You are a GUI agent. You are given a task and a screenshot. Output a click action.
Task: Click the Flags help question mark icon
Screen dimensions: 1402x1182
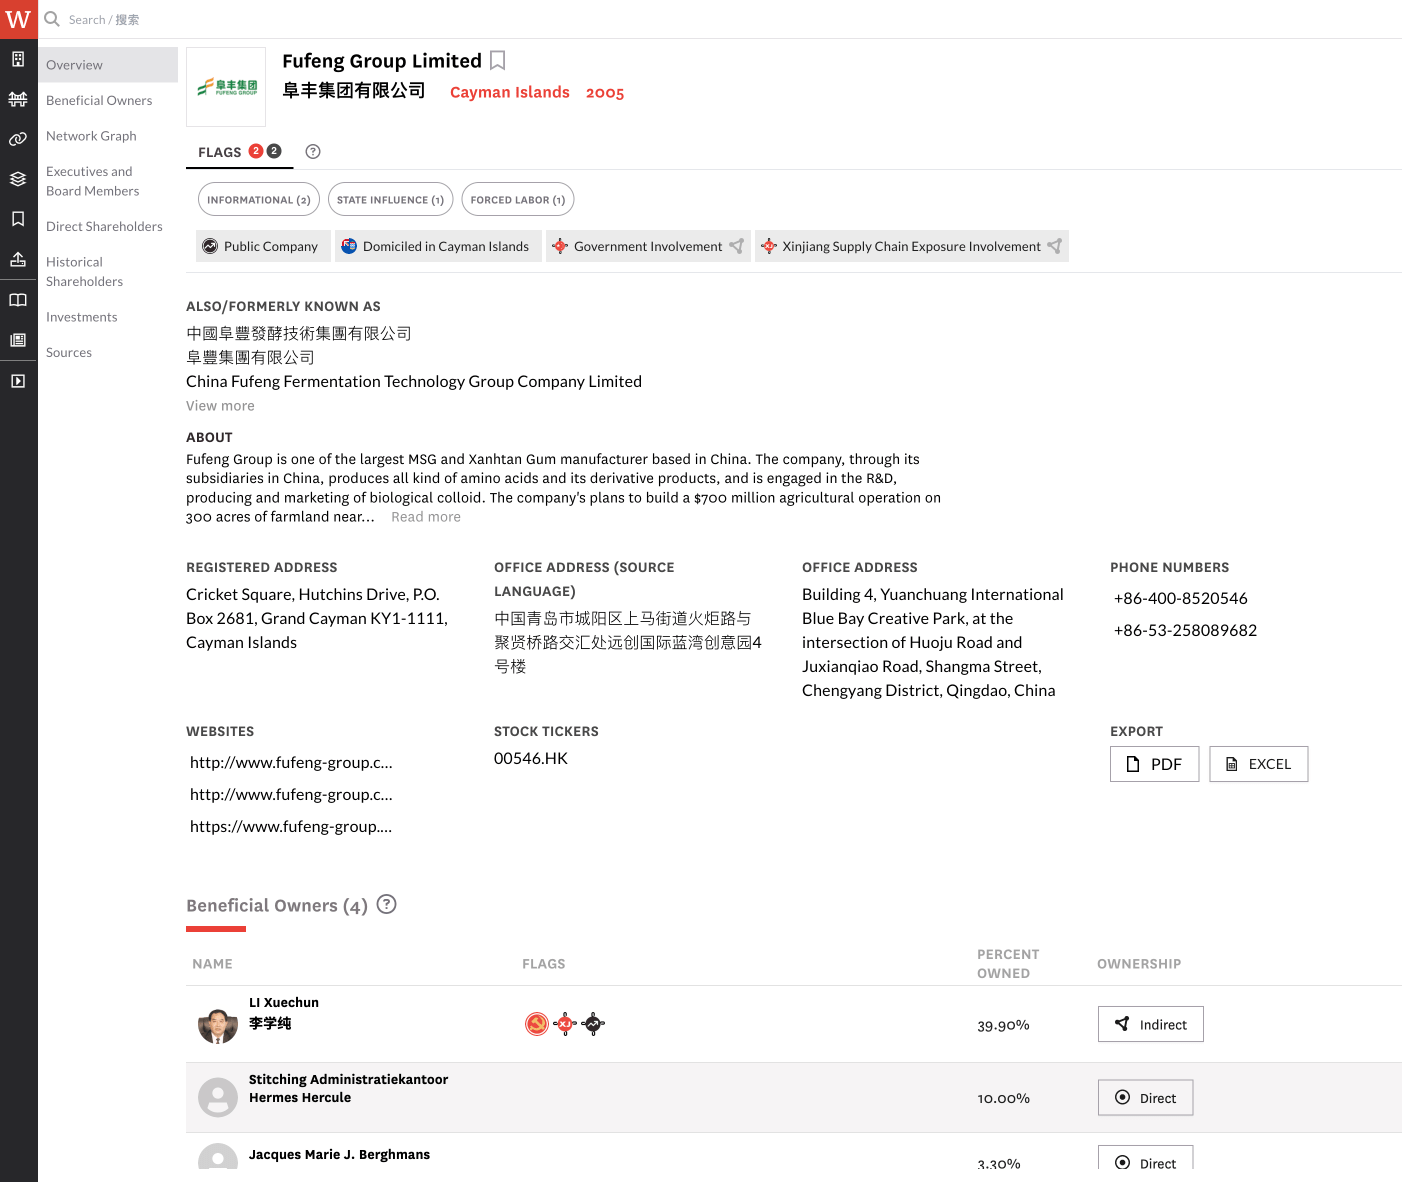[313, 152]
